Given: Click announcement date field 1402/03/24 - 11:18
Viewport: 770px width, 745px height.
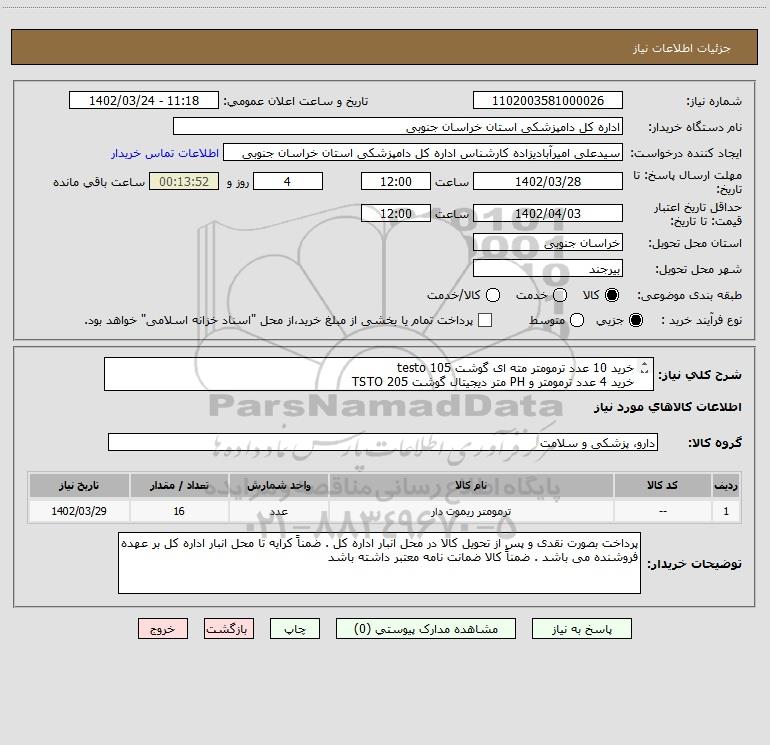Looking at the screenshot, I should coord(144,101).
